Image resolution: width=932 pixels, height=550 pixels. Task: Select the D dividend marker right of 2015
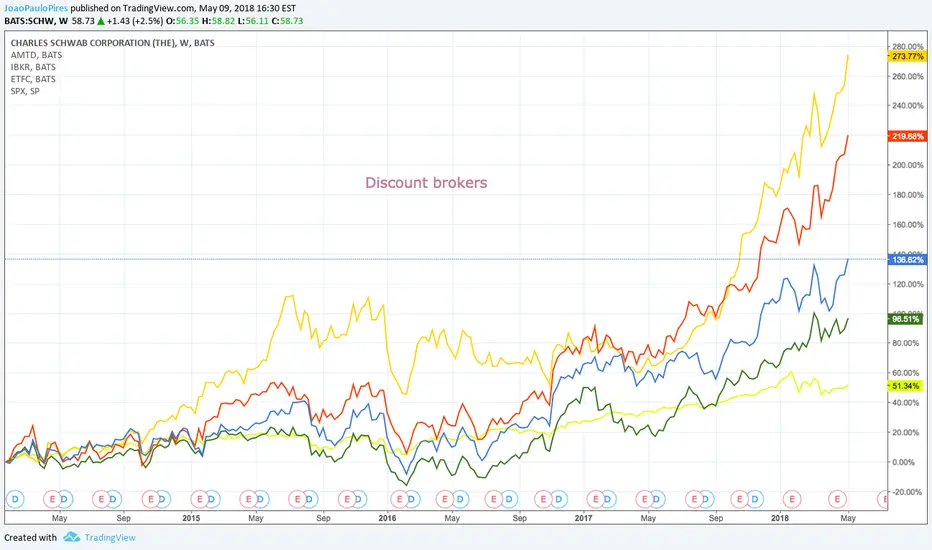tap(211, 499)
